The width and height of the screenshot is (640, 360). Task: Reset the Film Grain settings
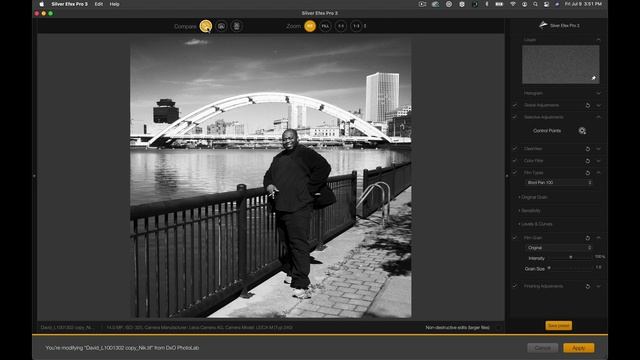click(x=588, y=238)
